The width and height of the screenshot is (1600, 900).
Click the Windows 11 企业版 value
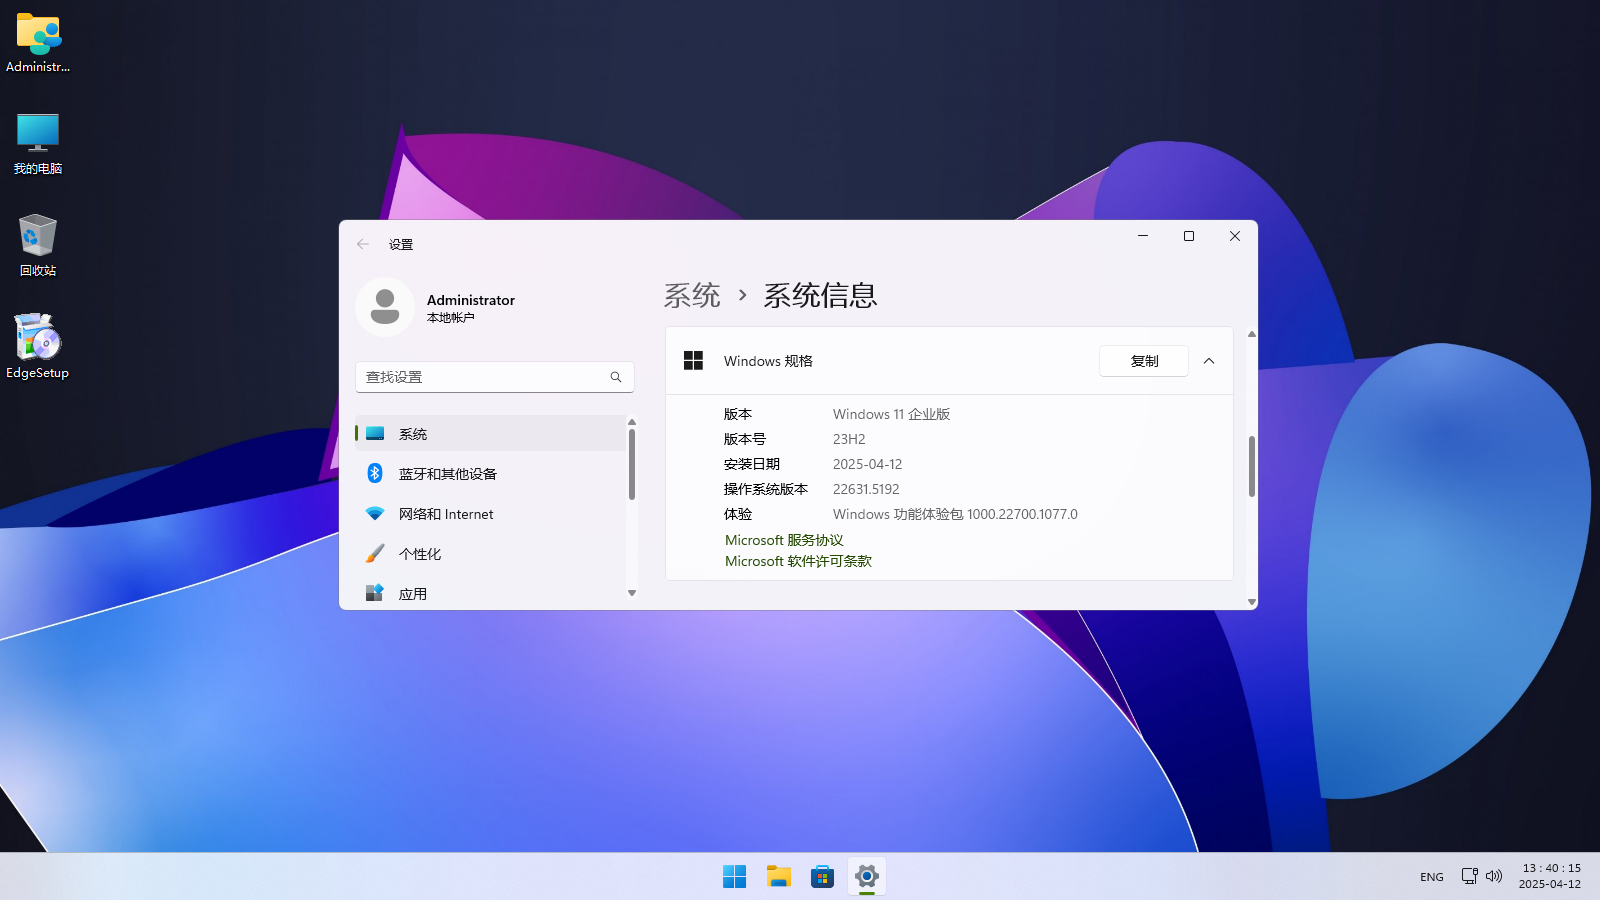[x=891, y=414]
